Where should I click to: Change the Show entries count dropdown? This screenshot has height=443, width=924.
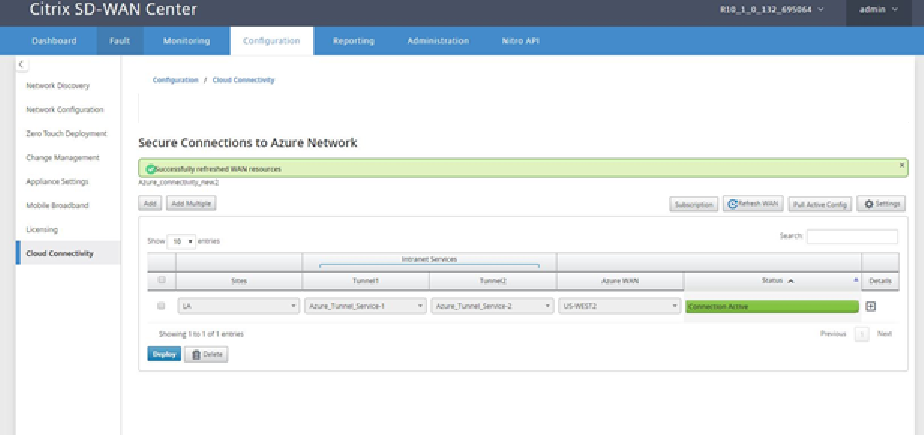(182, 242)
